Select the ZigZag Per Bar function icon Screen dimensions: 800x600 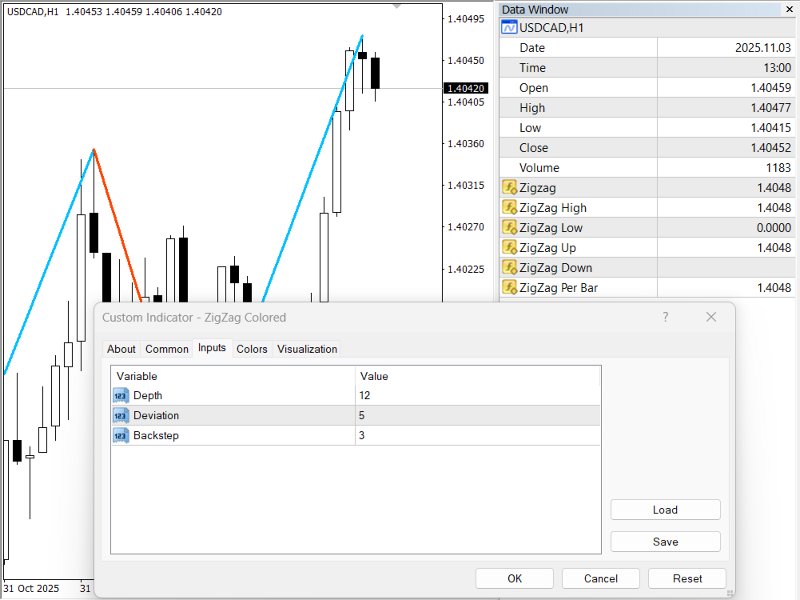click(512, 287)
